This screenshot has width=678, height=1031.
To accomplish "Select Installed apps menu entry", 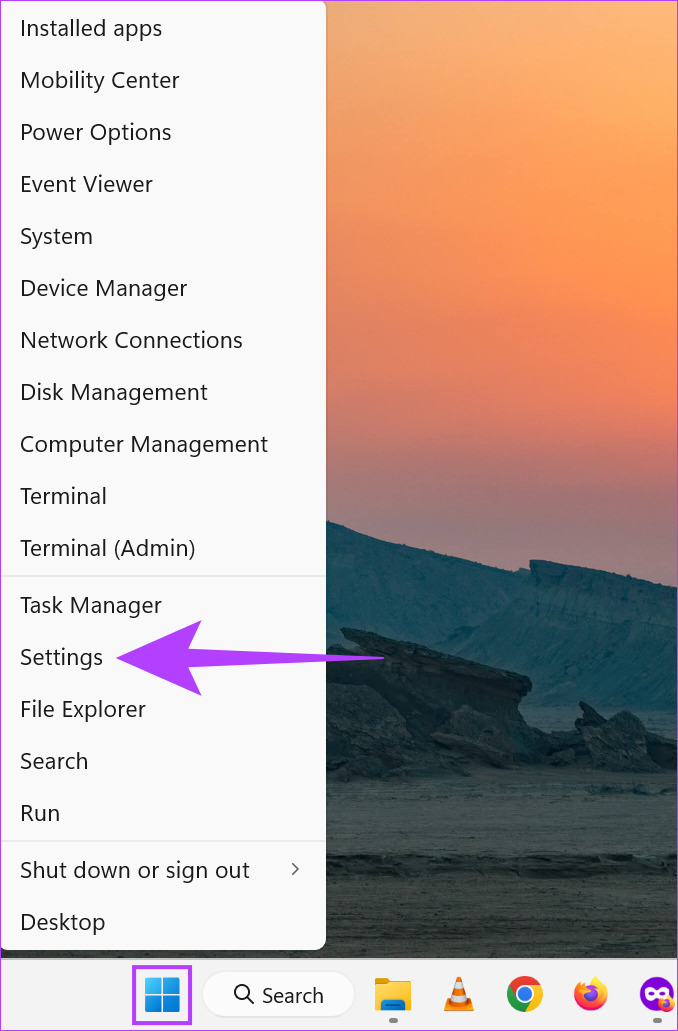I will pos(163,28).
